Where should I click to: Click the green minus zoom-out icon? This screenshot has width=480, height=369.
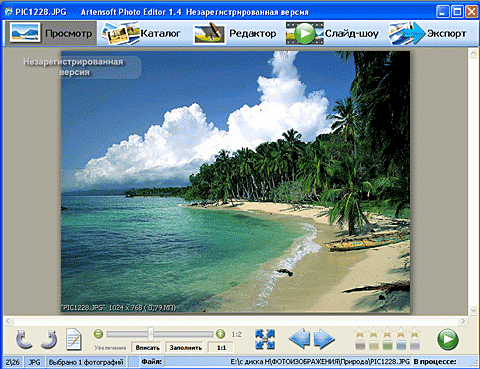click(98, 334)
